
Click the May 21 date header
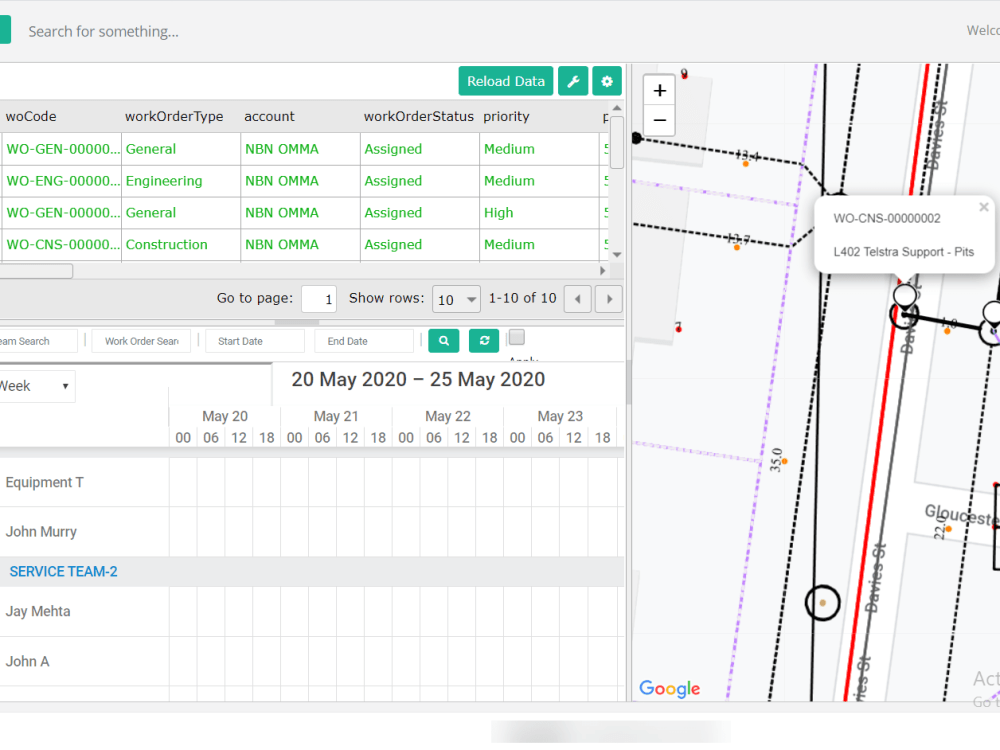[336, 416]
